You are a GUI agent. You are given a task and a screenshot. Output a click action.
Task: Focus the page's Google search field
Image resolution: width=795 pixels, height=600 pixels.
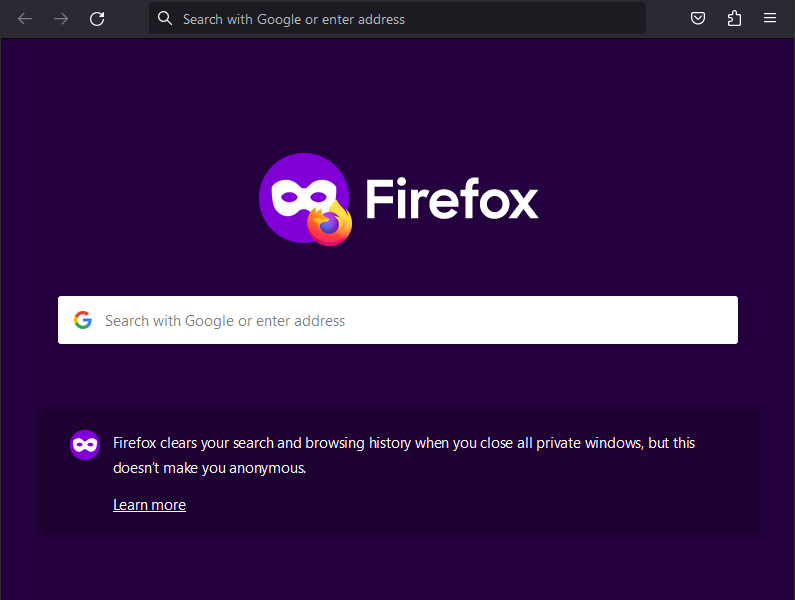(398, 320)
